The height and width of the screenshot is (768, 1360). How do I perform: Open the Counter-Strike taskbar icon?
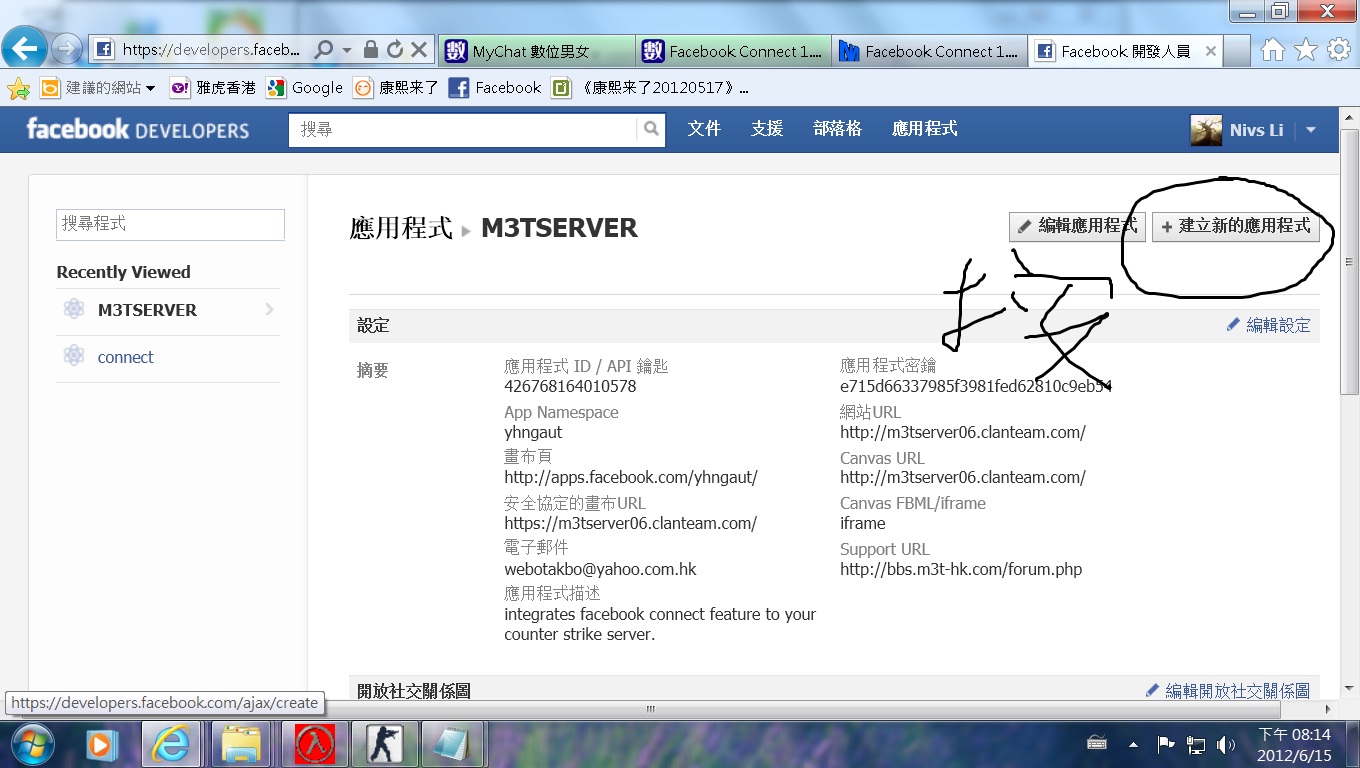click(x=385, y=744)
